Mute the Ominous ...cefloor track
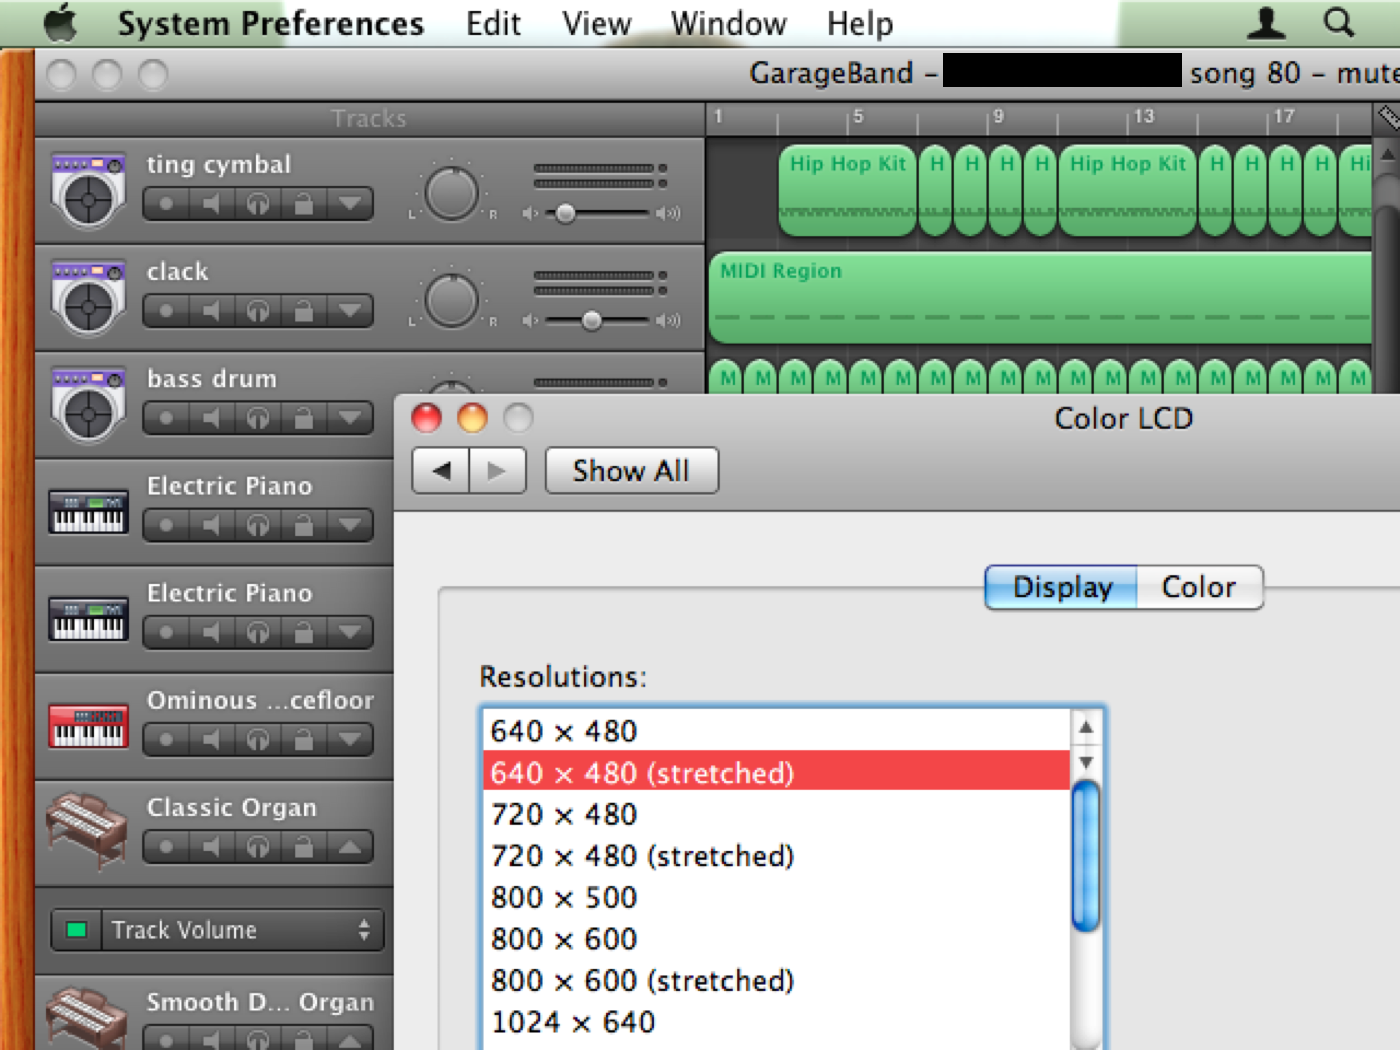This screenshot has width=1400, height=1050. (212, 739)
